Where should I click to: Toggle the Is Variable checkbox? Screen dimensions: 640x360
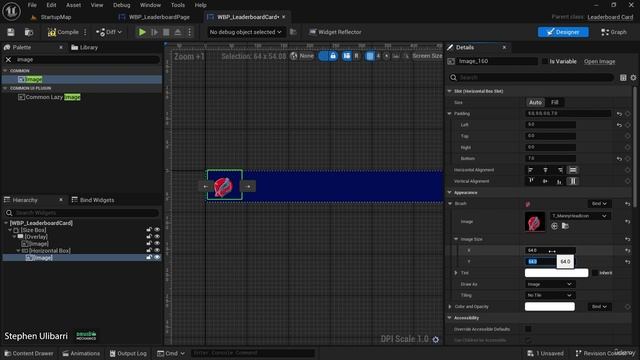[544, 61]
